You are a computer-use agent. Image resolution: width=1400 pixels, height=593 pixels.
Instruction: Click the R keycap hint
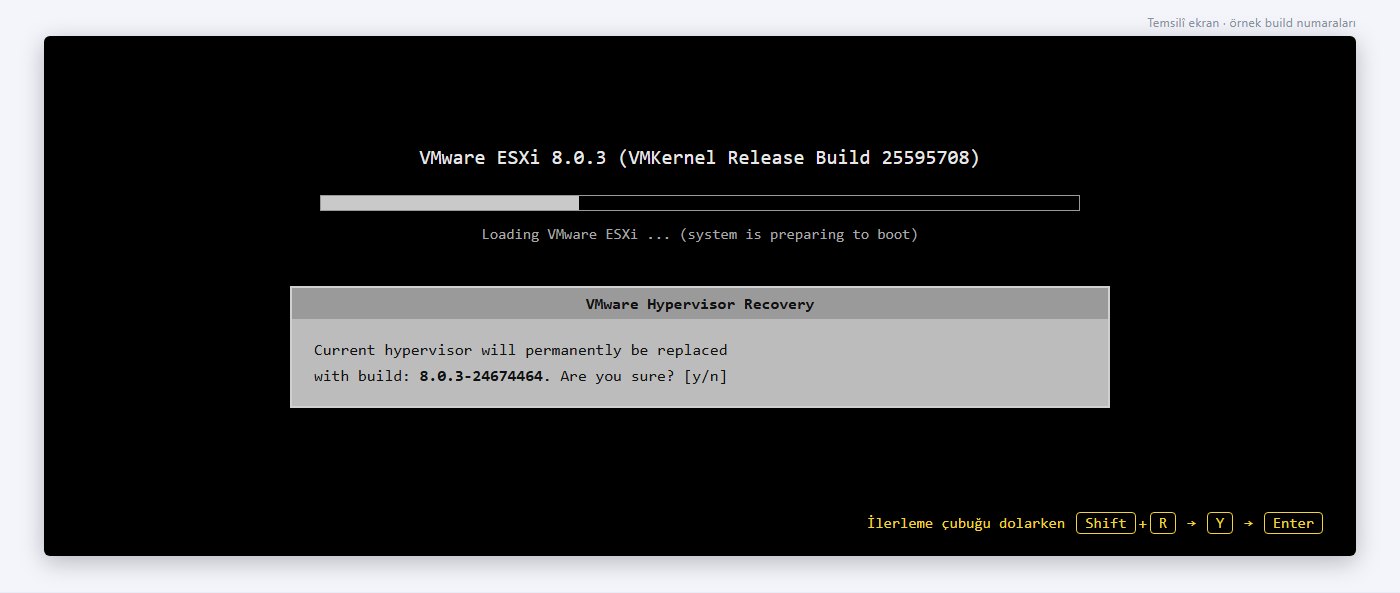(x=1163, y=523)
